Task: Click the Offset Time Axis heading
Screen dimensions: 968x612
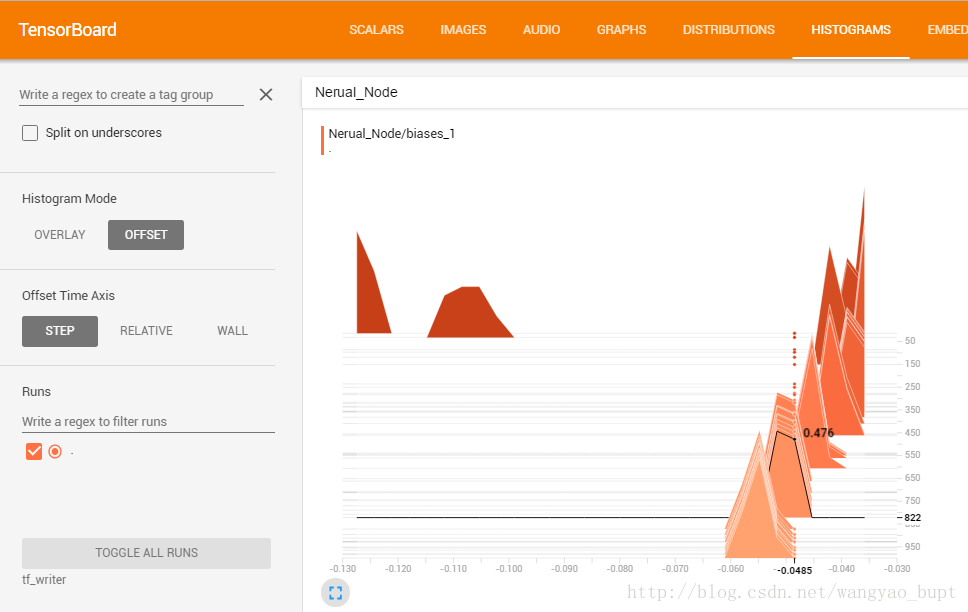Action: tap(69, 295)
